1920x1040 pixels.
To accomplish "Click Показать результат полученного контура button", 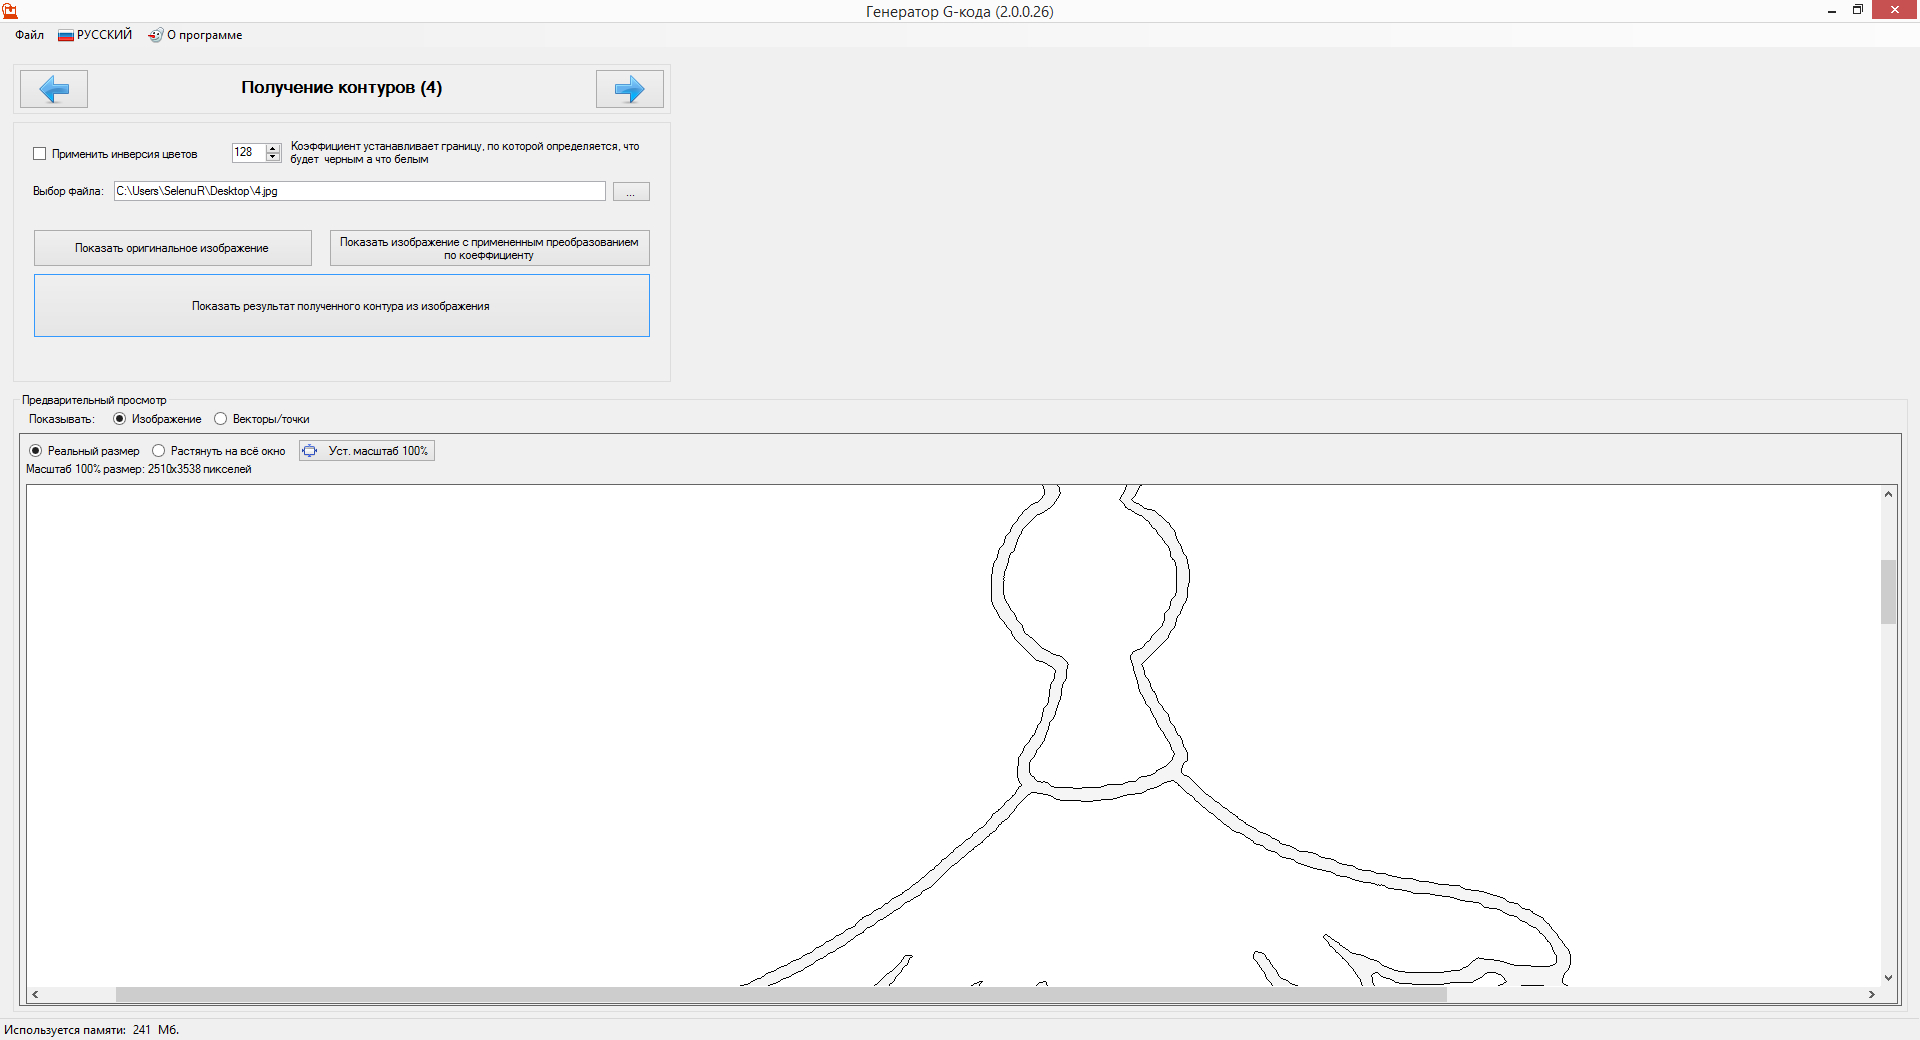I will click(342, 306).
